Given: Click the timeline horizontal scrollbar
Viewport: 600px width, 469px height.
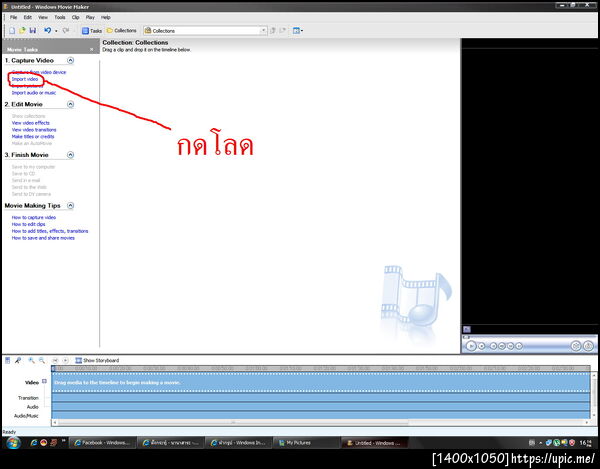Looking at the screenshot, I should pyautogui.click(x=321, y=423).
